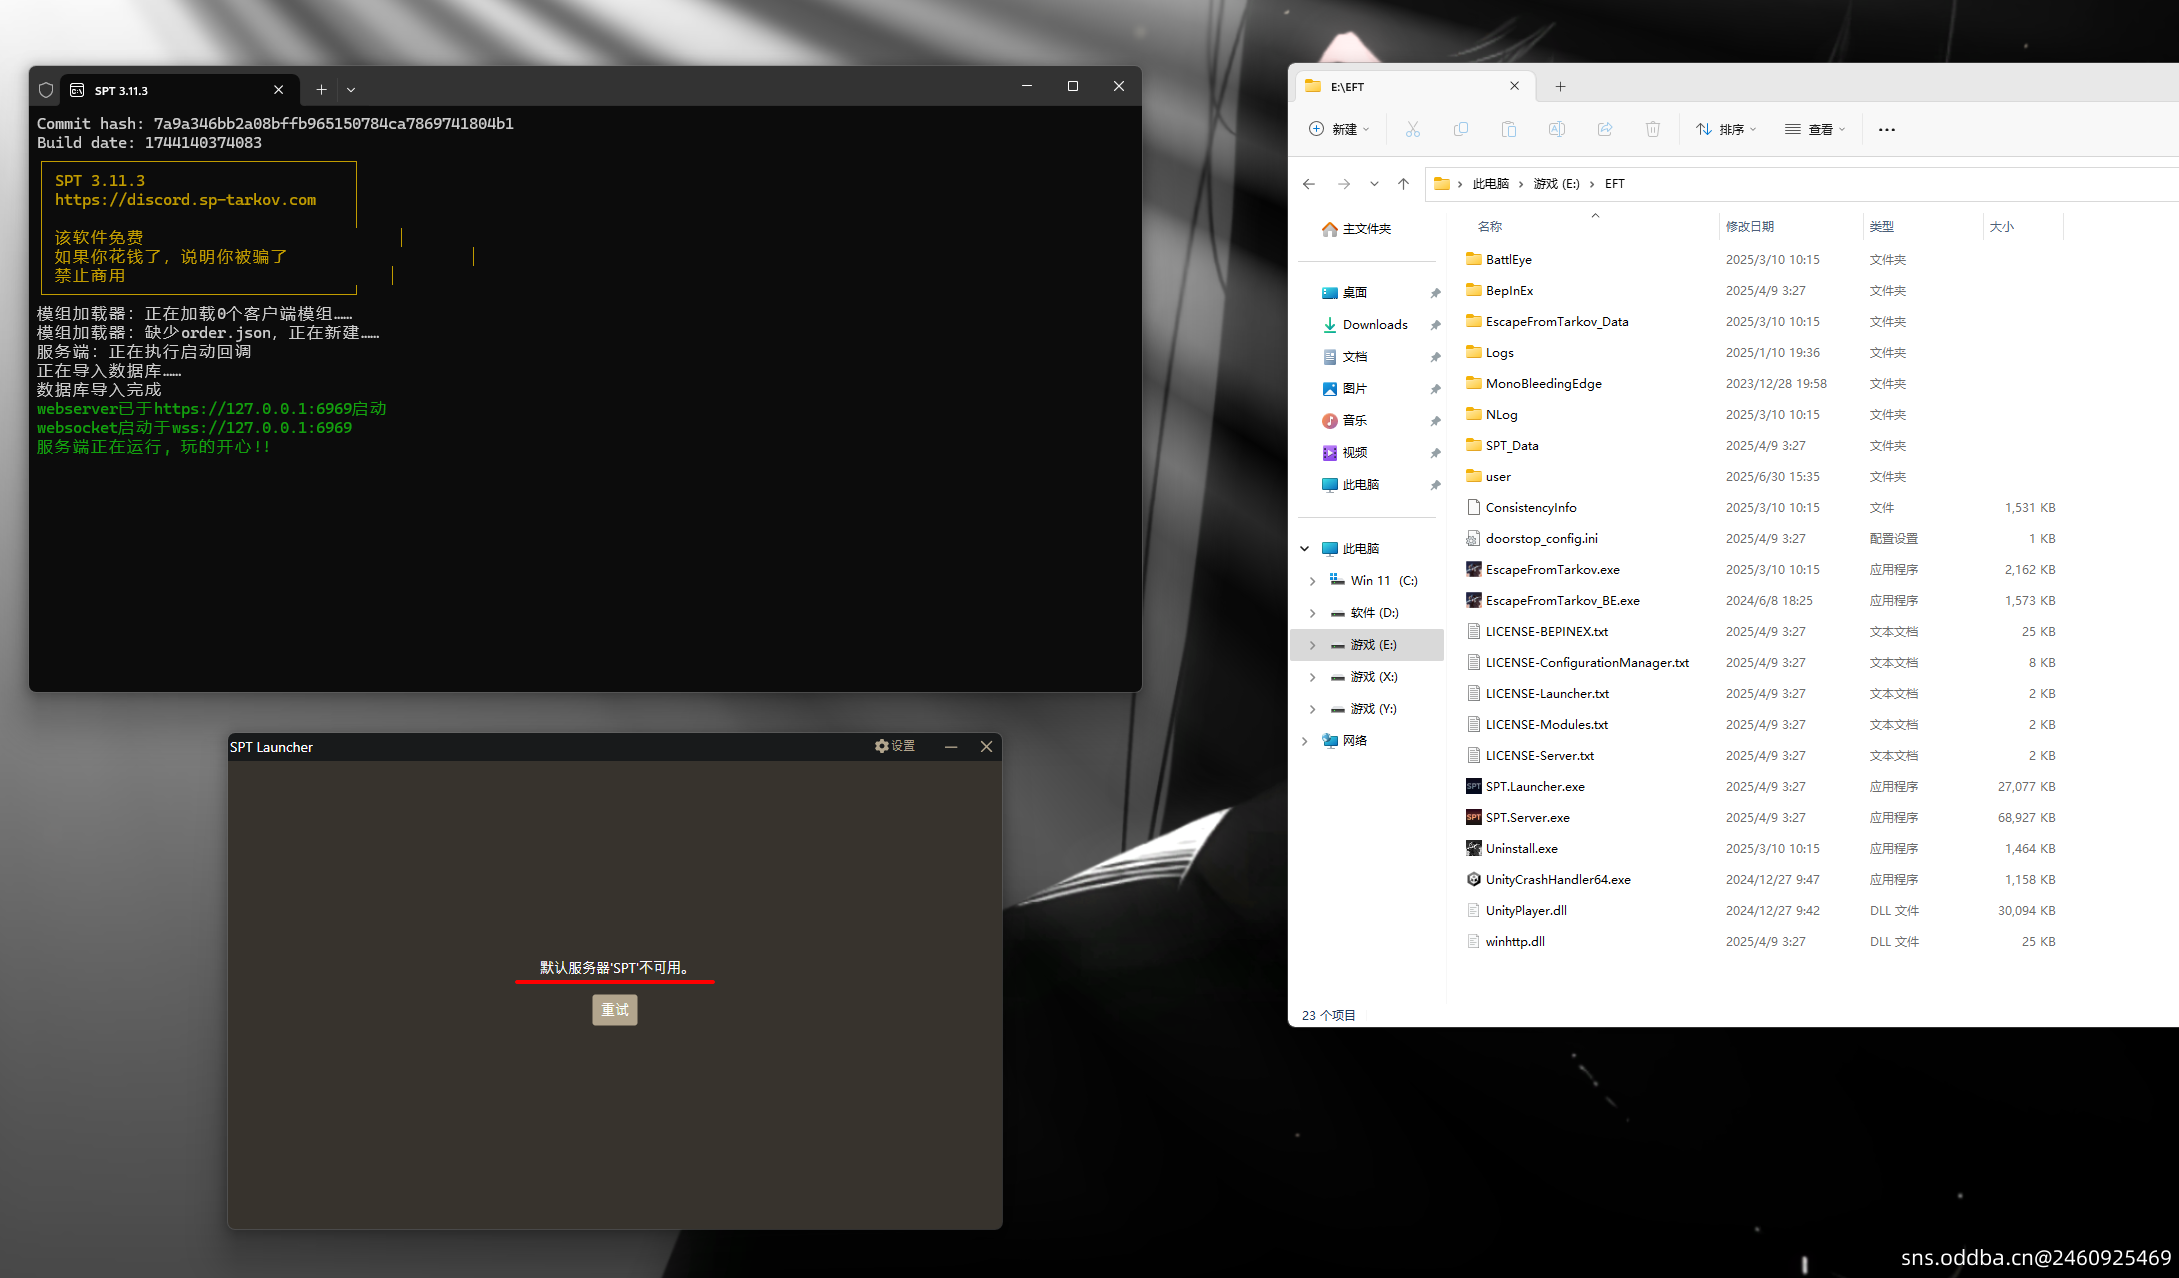Click the Cut scissors icon in Explorer toolbar

pyautogui.click(x=1413, y=129)
